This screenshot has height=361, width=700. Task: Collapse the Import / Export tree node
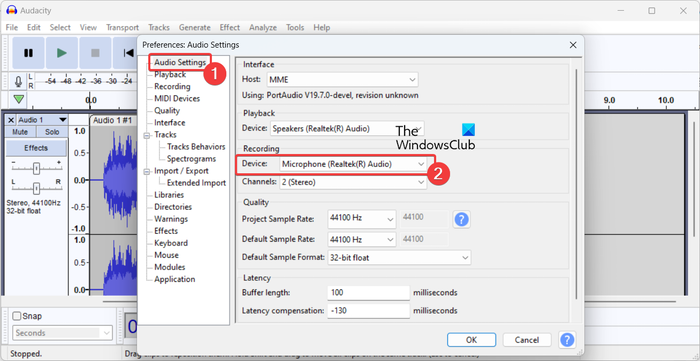coord(146,171)
